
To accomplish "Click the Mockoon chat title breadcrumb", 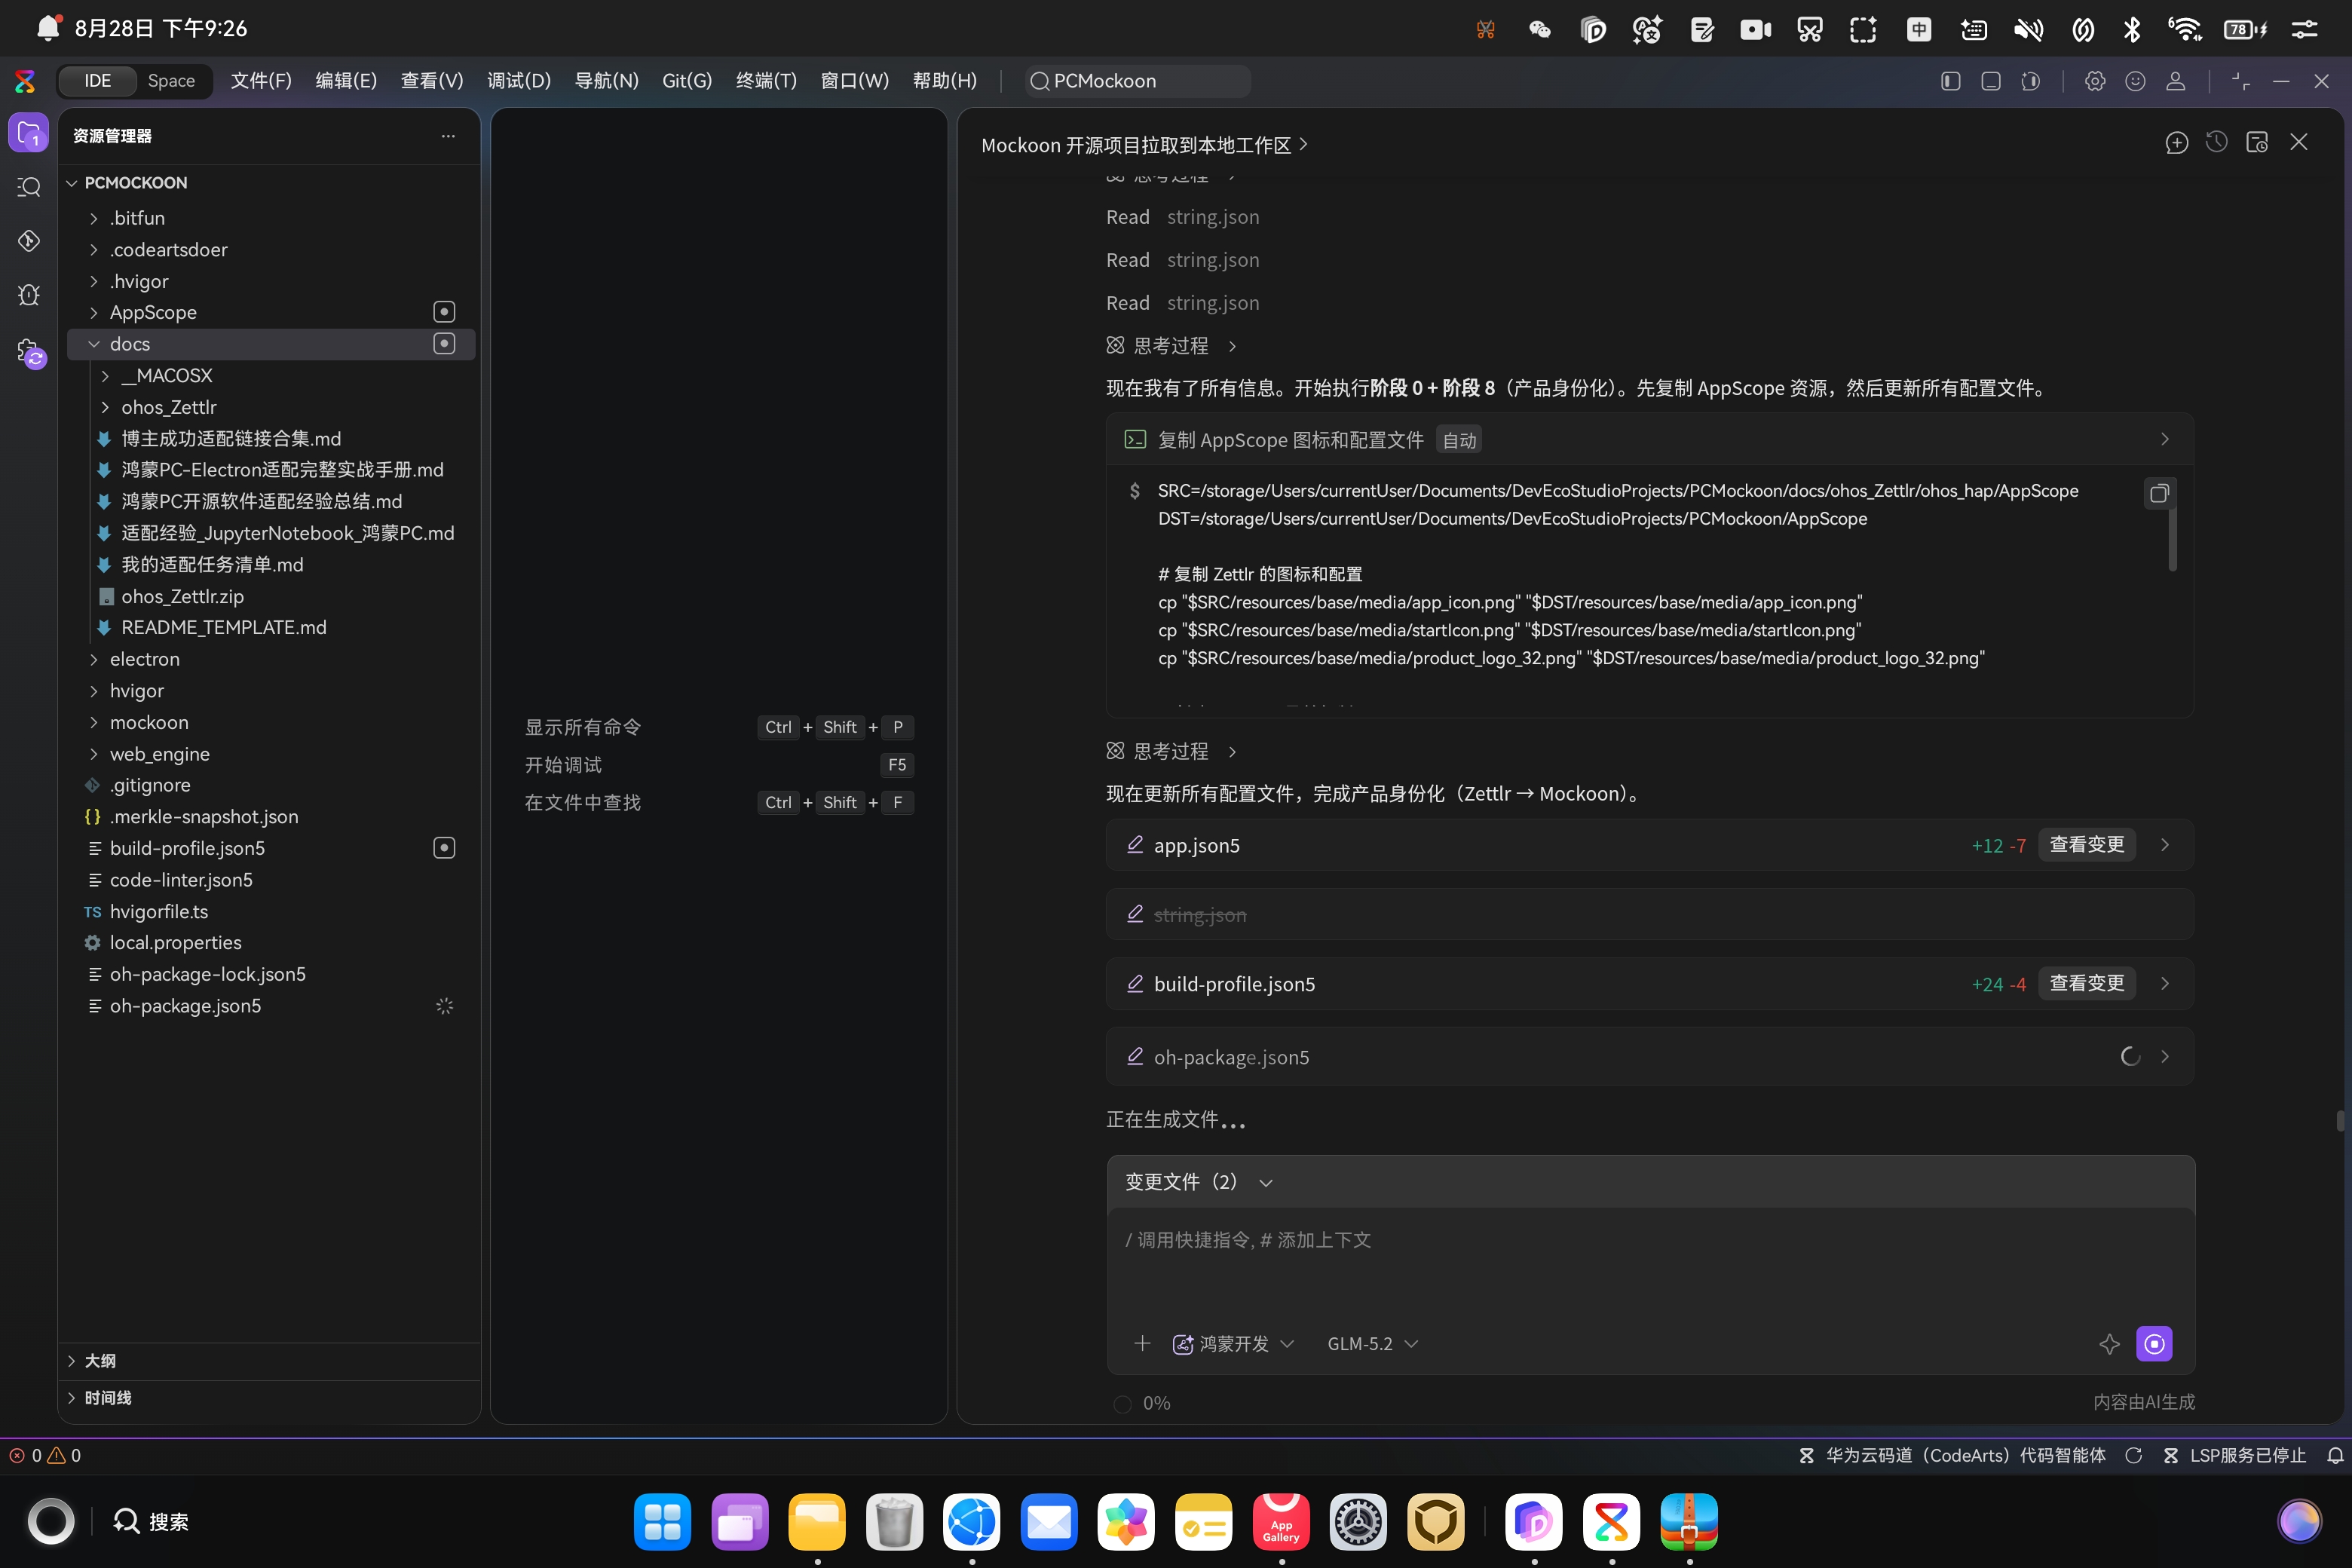I will [x=1144, y=145].
